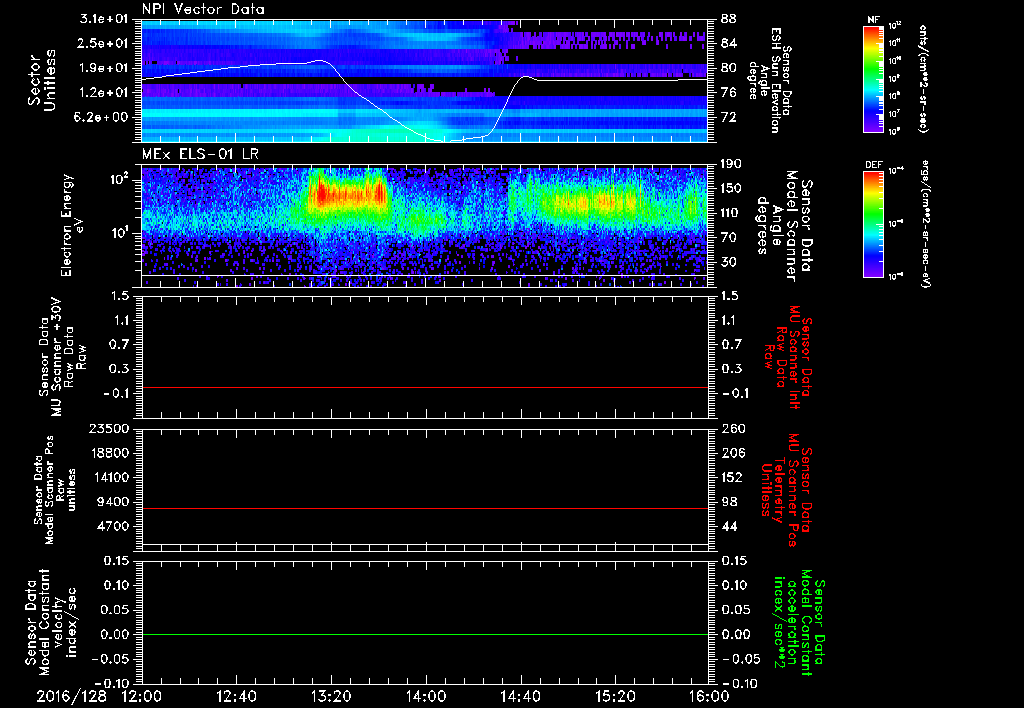Click the "DEF" label above the color bar

tap(873, 165)
